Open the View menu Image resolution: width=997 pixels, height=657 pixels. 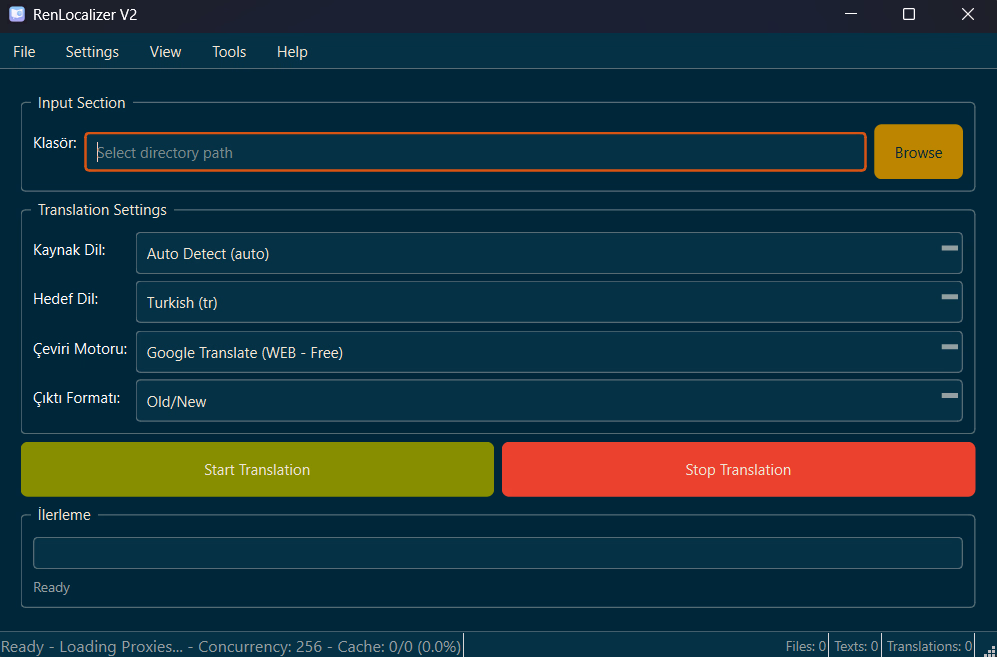(x=165, y=52)
